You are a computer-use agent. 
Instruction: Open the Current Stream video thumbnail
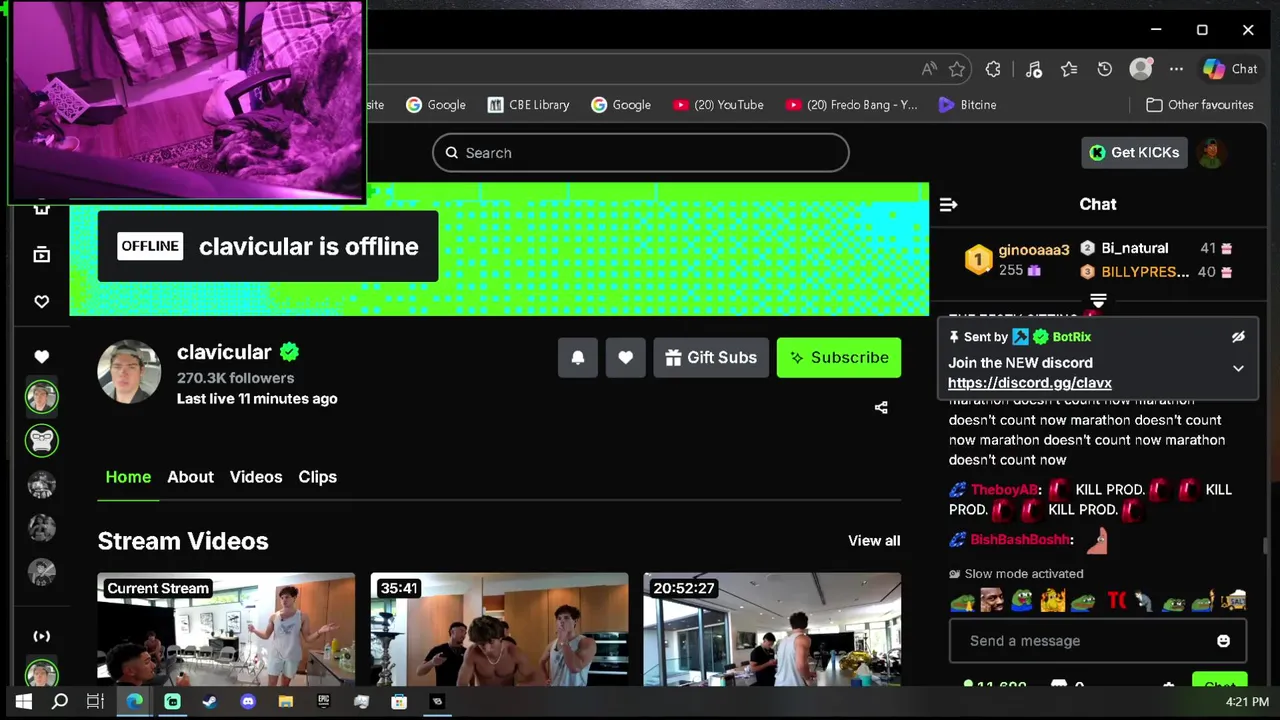226,629
